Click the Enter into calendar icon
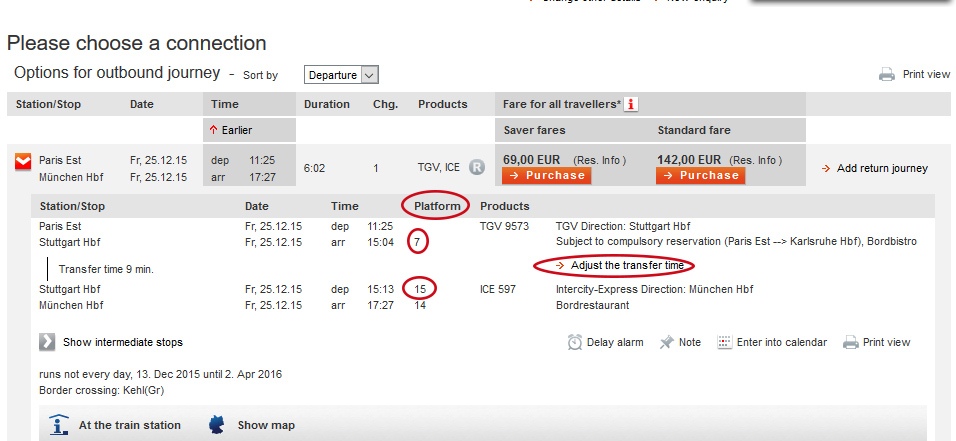 pyautogui.click(x=724, y=342)
